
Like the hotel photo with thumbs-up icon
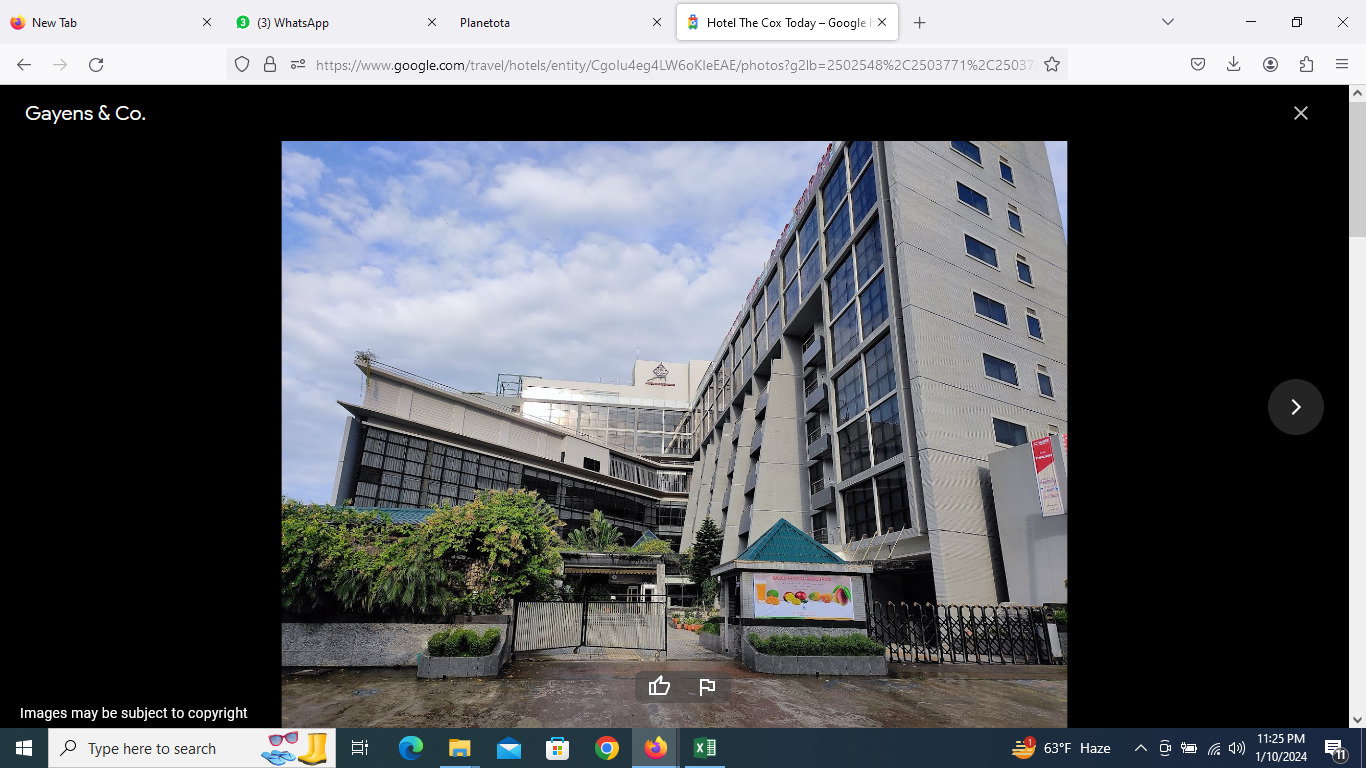(x=659, y=686)
